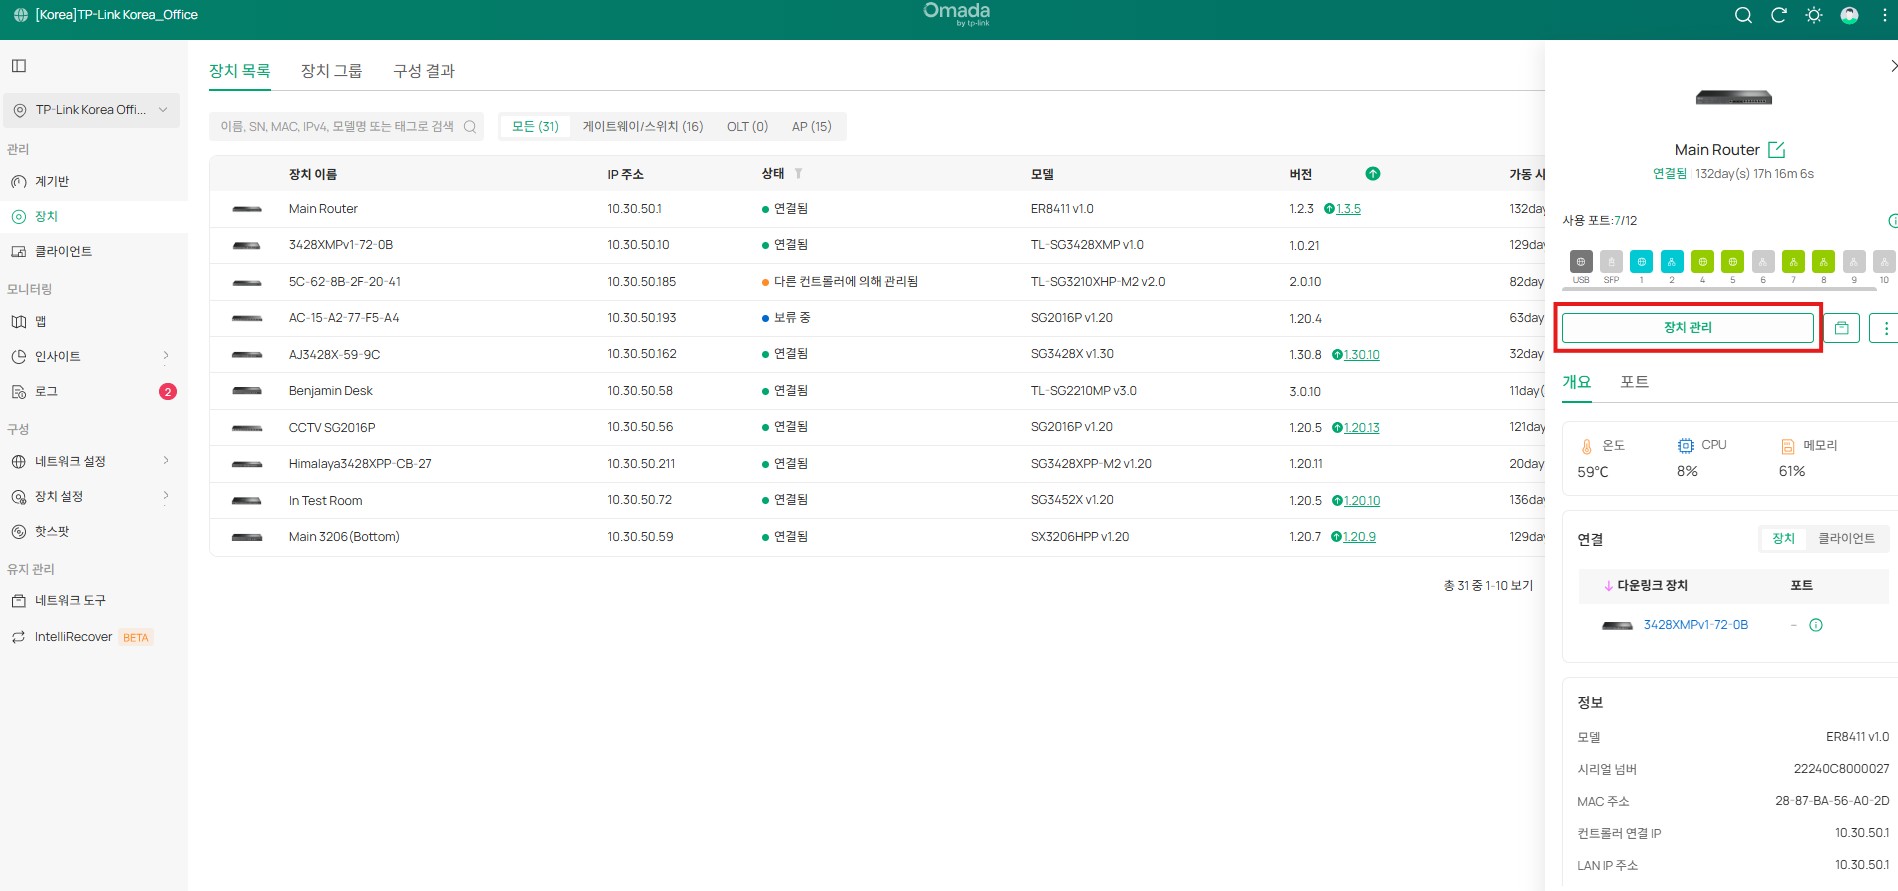1898x891 pixels.
Task: Open the user account avatar
Action: (x=1849, y=15)
